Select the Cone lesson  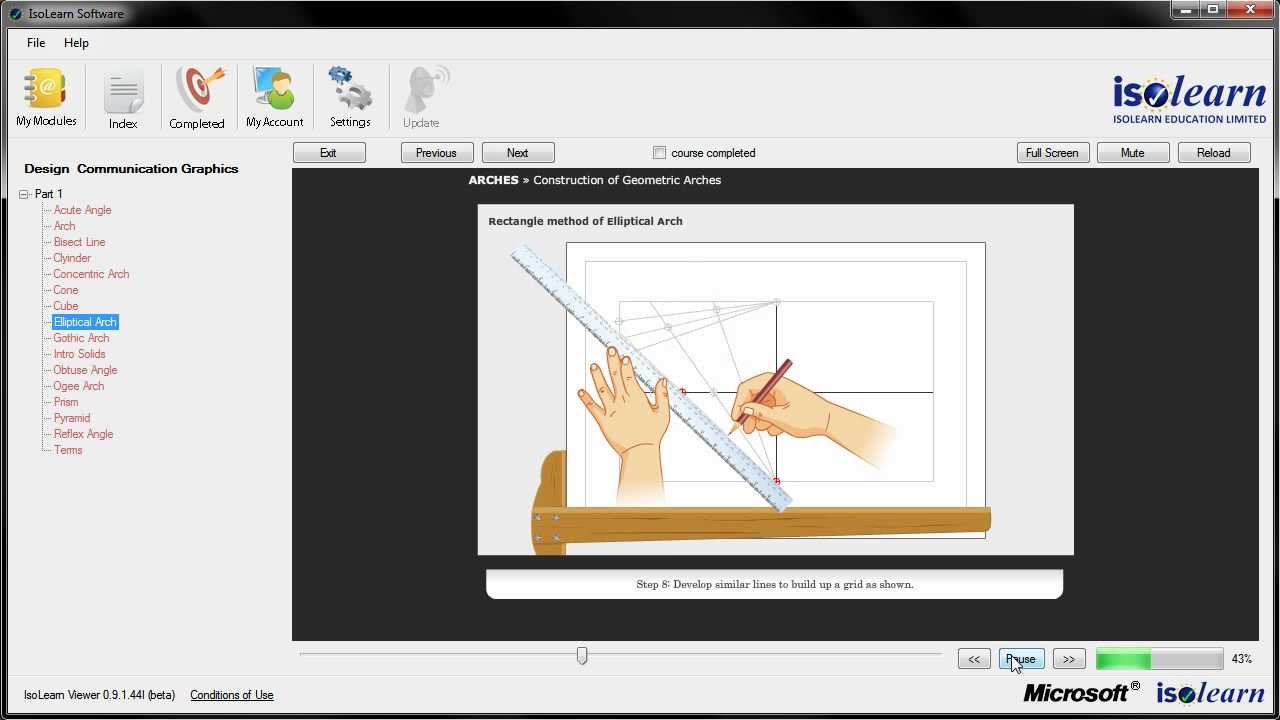pos(66,290)
